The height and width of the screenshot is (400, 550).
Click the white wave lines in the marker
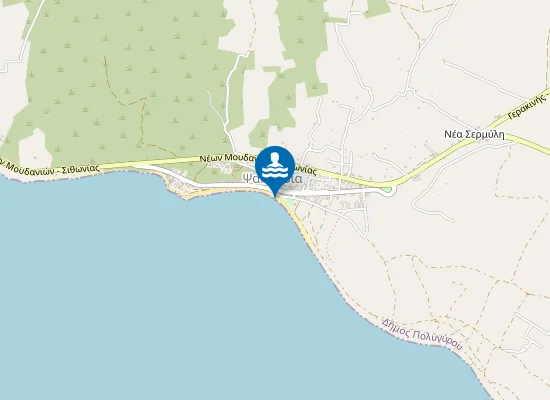tap(275, 172)
